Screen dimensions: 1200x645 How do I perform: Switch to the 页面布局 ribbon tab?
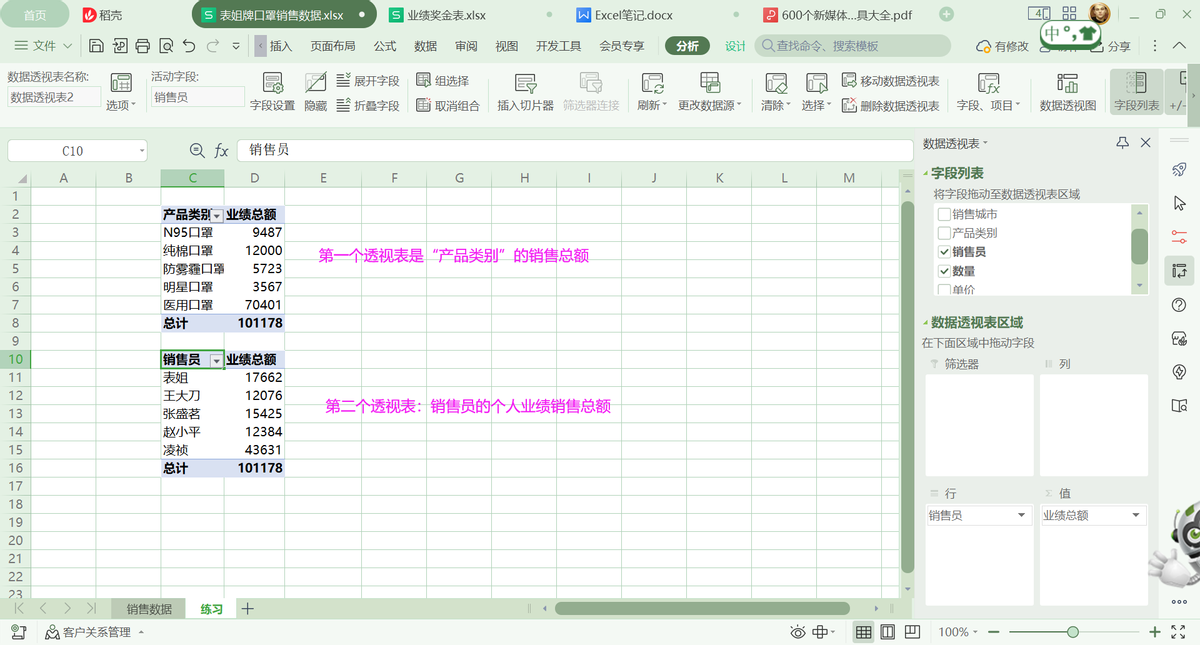coord(333,46)
